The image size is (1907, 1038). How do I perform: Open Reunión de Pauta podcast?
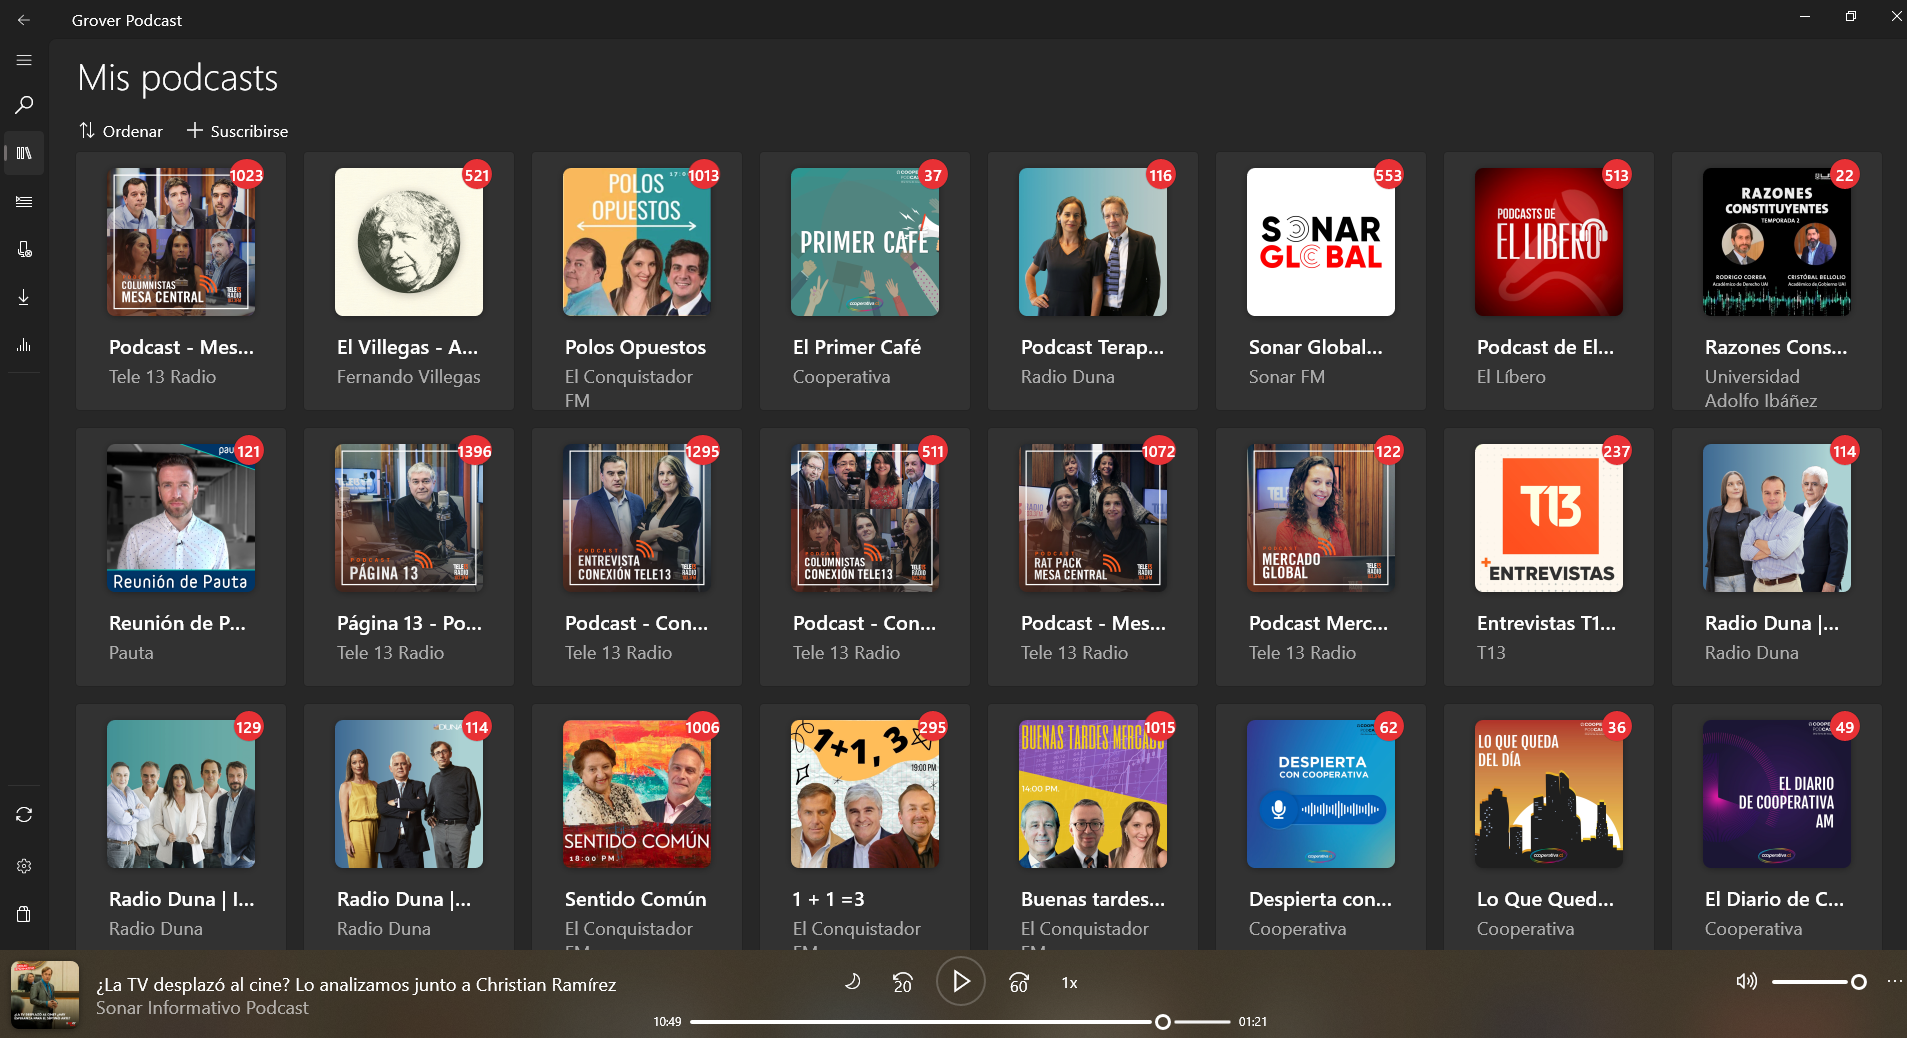coord(181,557)
